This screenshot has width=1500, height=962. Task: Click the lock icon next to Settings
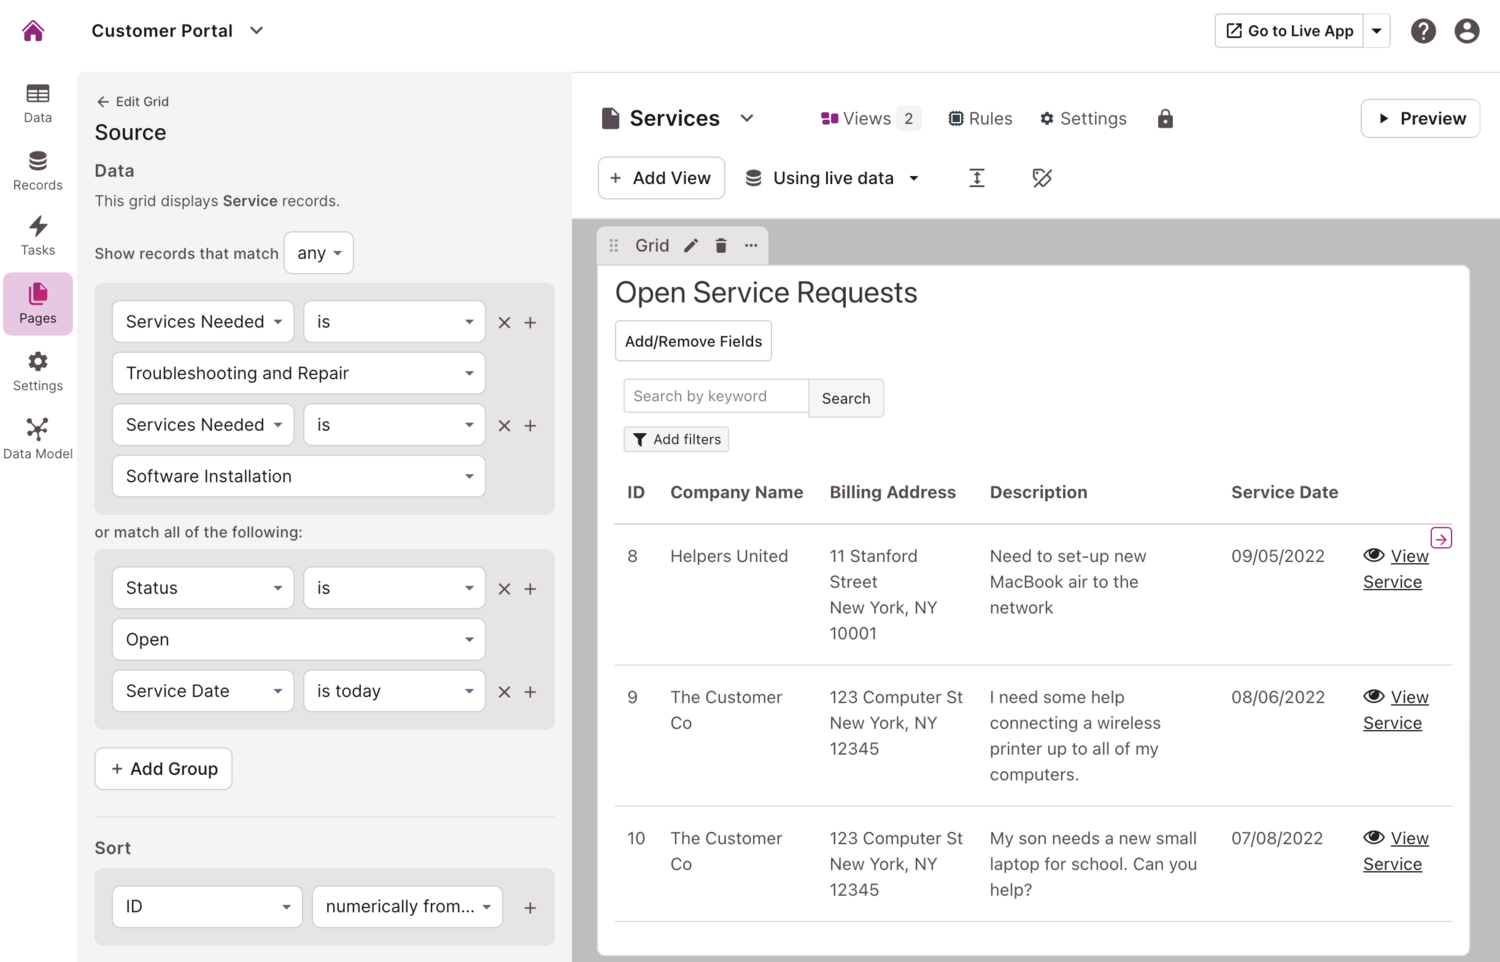pos(1165,119)
